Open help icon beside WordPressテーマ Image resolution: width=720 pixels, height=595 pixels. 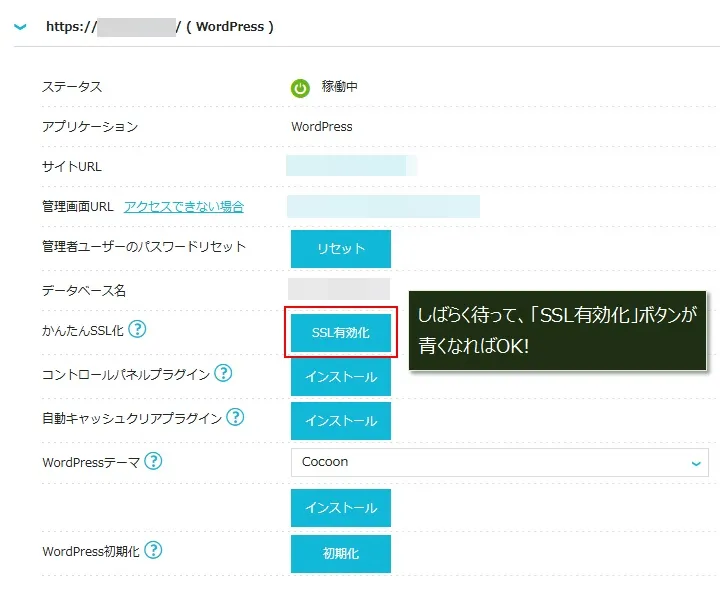(x=153, y=461)
